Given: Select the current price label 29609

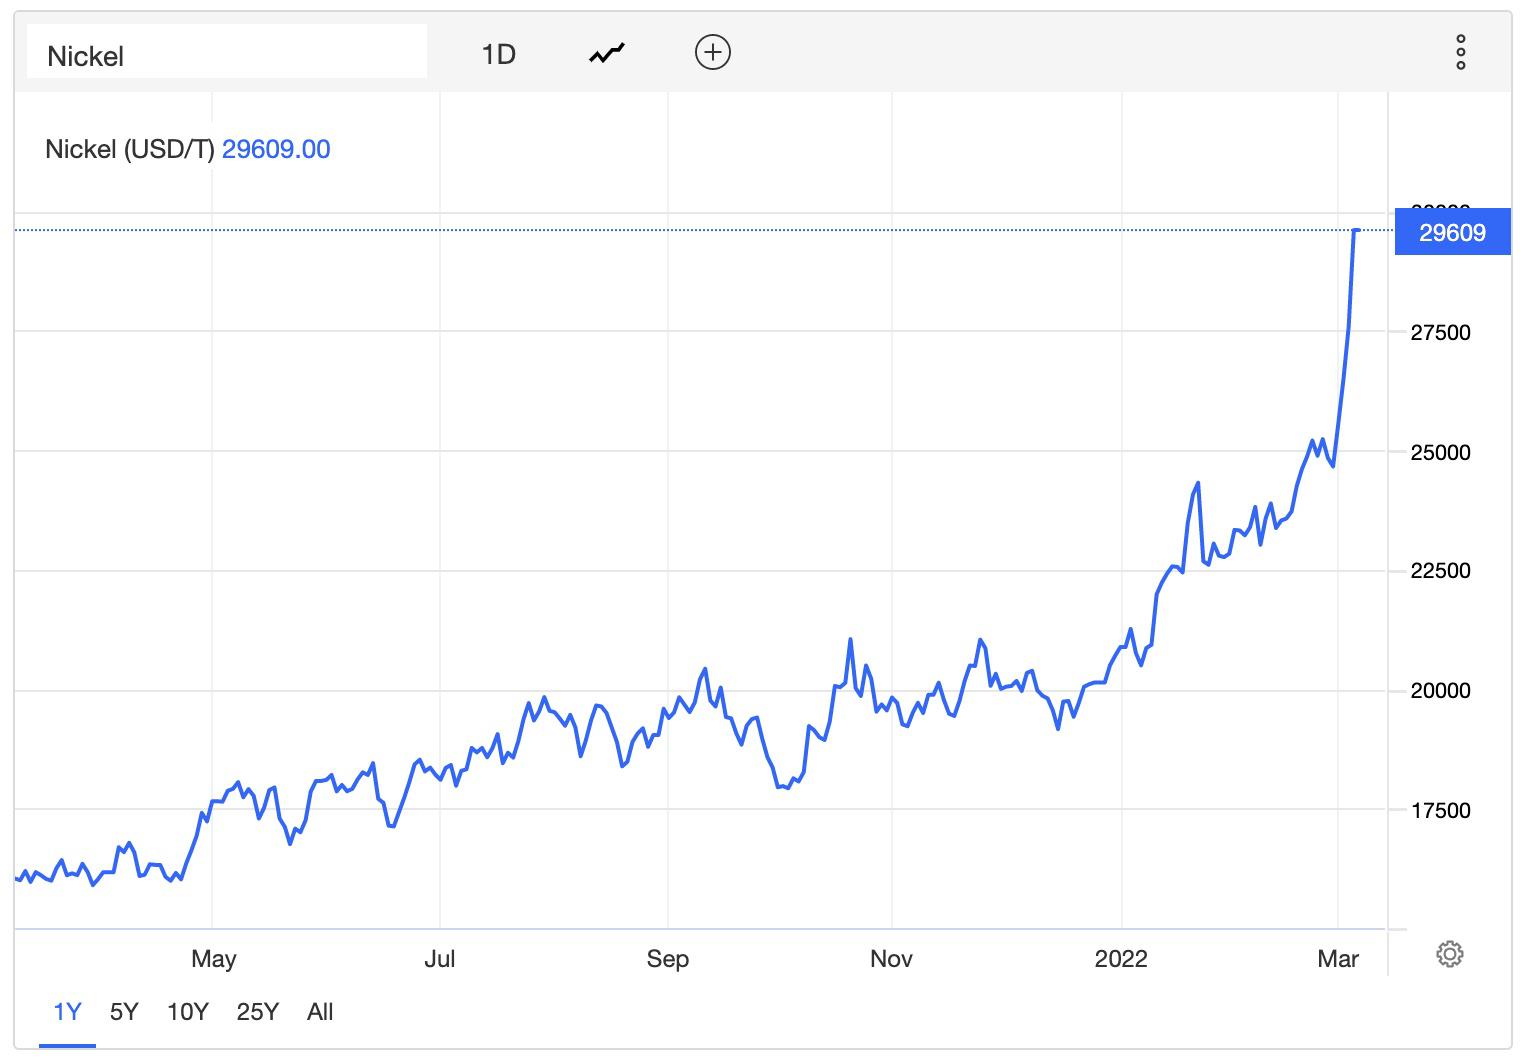Looking at the screenshot, I should coord(1452,233).
